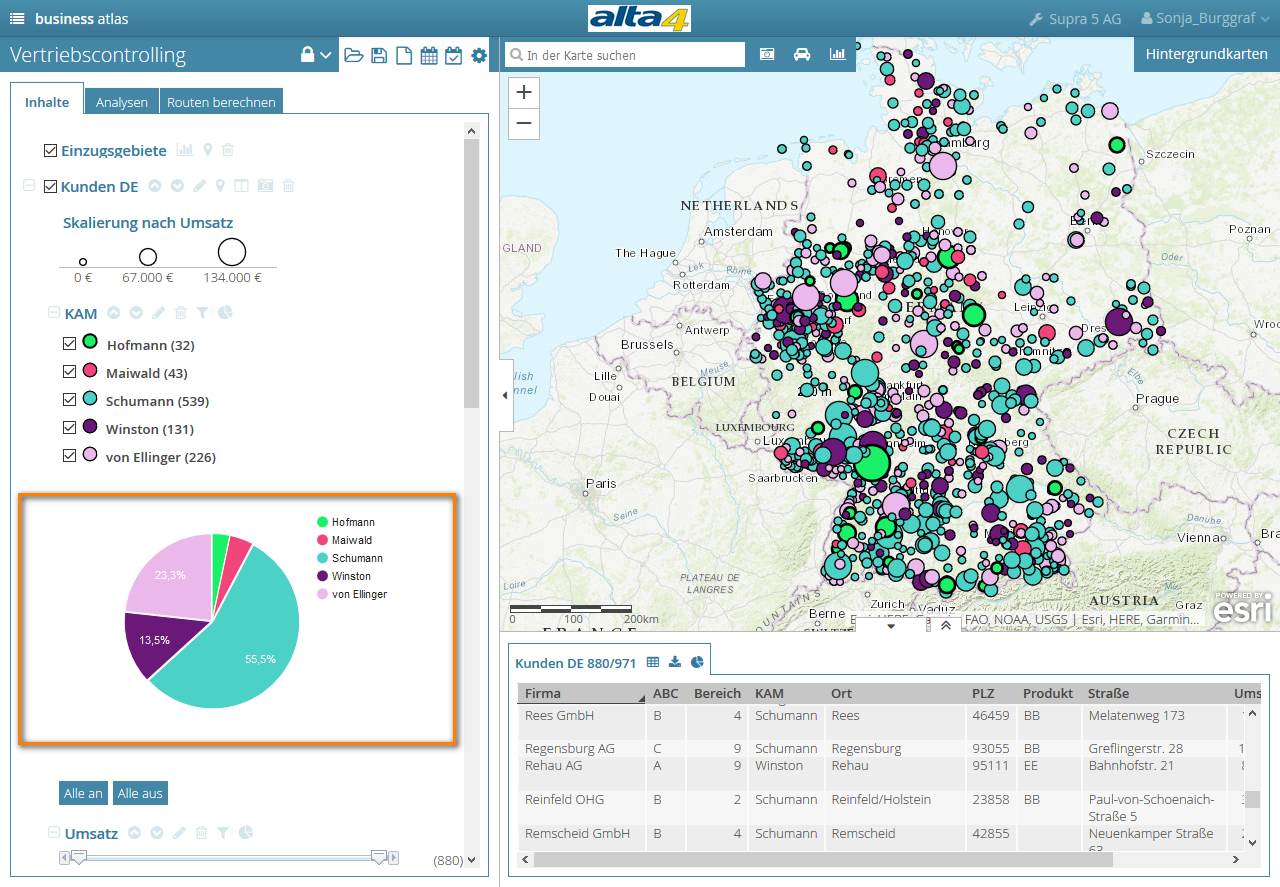Collapse the Umsatz section
The width and height of the screenshot is (1280, 887).
click(54, 832)
